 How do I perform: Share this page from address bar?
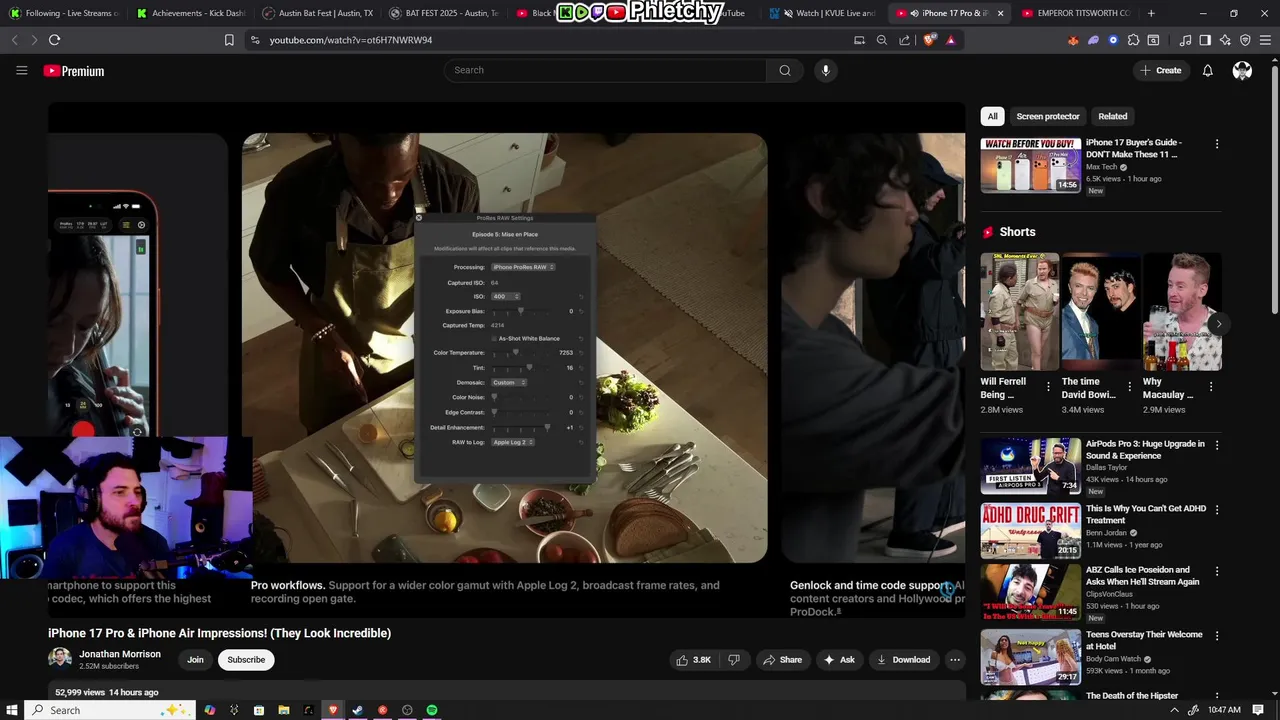(x=905, y=40)
